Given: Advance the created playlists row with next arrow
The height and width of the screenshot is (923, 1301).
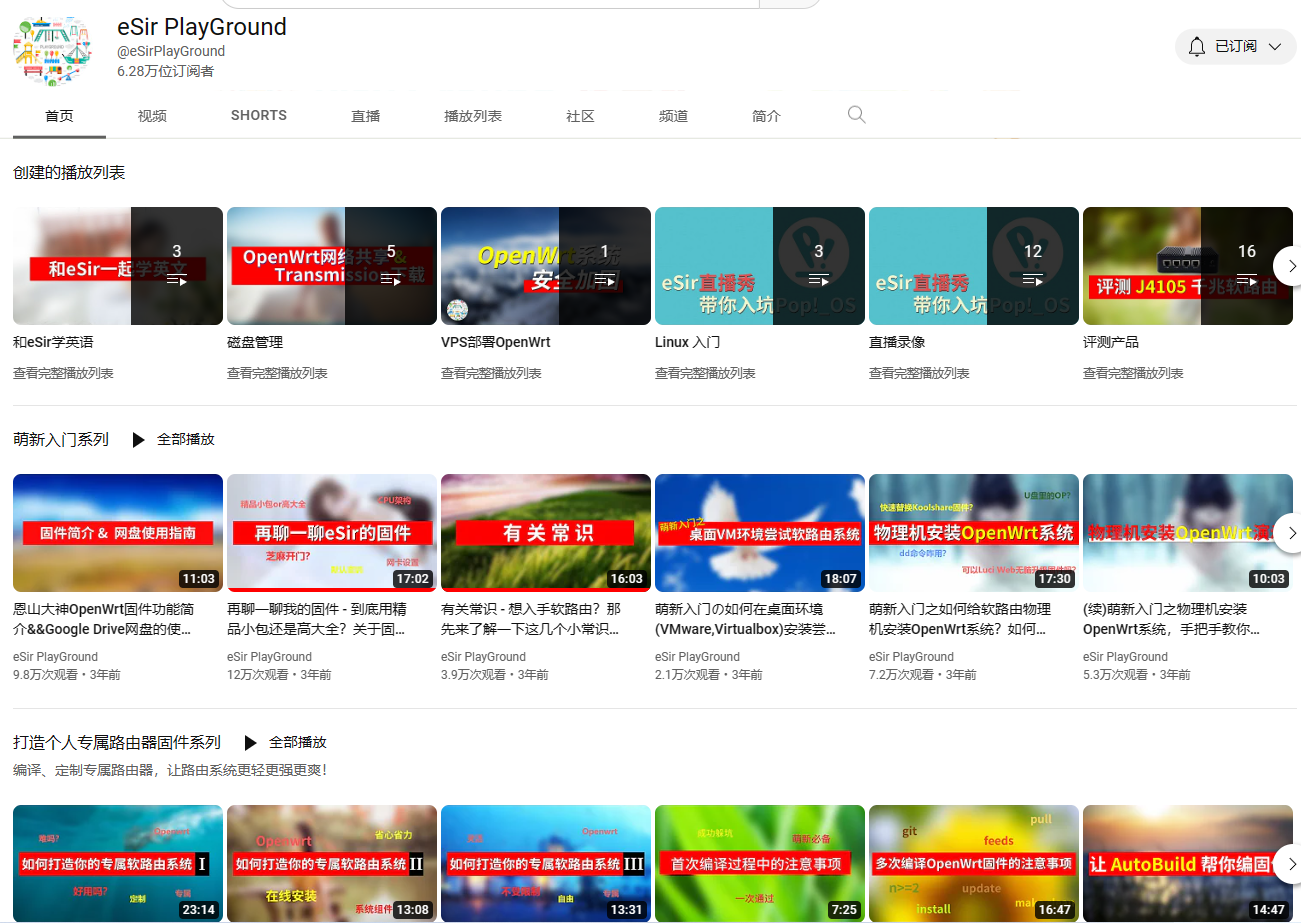Looking at the screenshot, I should click(x=1291, y=266).
